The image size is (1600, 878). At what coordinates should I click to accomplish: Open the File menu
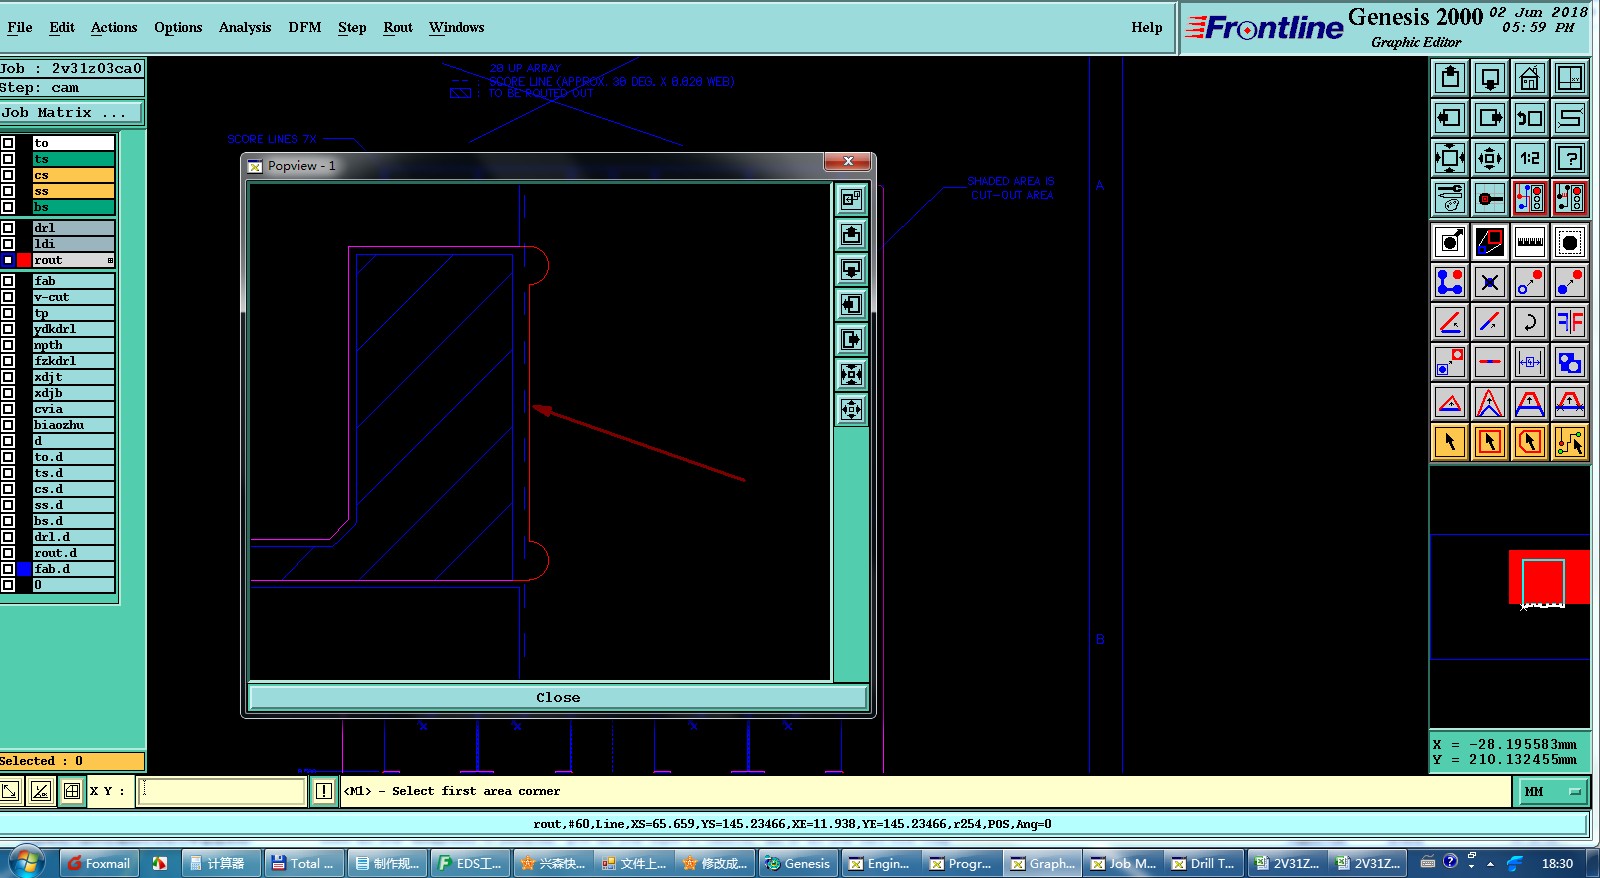click(20, 27)
